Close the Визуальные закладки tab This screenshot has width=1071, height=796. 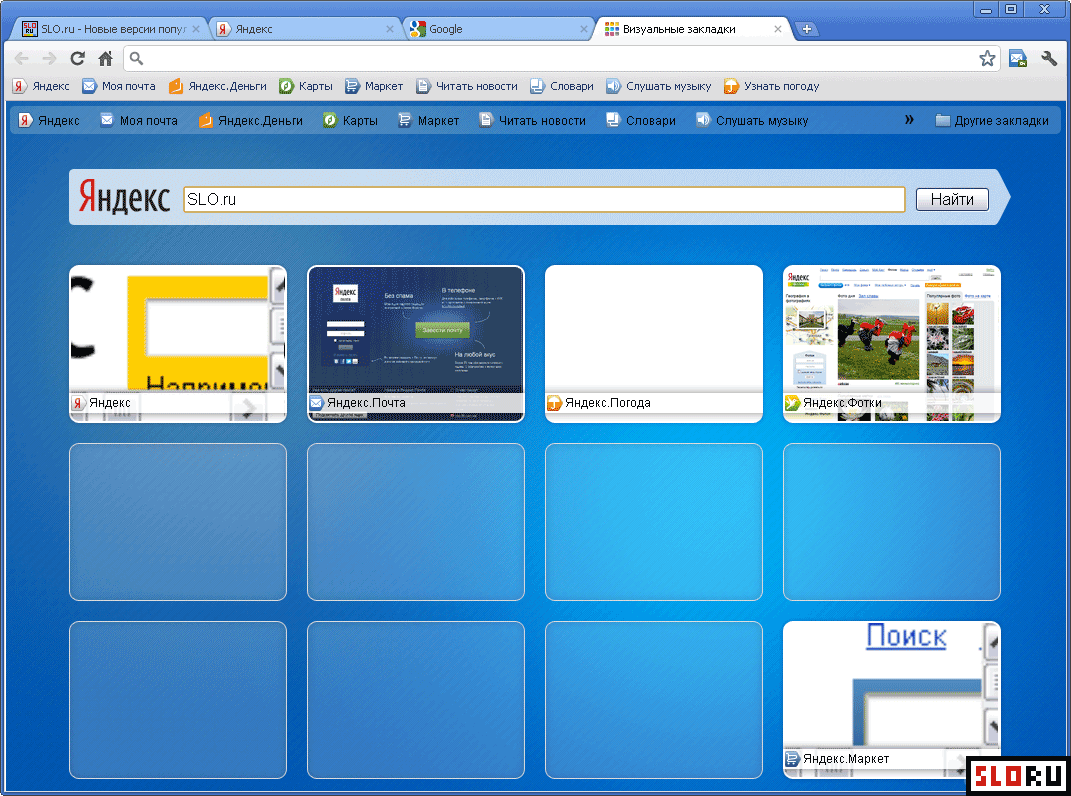pyautogui.click(x=778, y=29)
